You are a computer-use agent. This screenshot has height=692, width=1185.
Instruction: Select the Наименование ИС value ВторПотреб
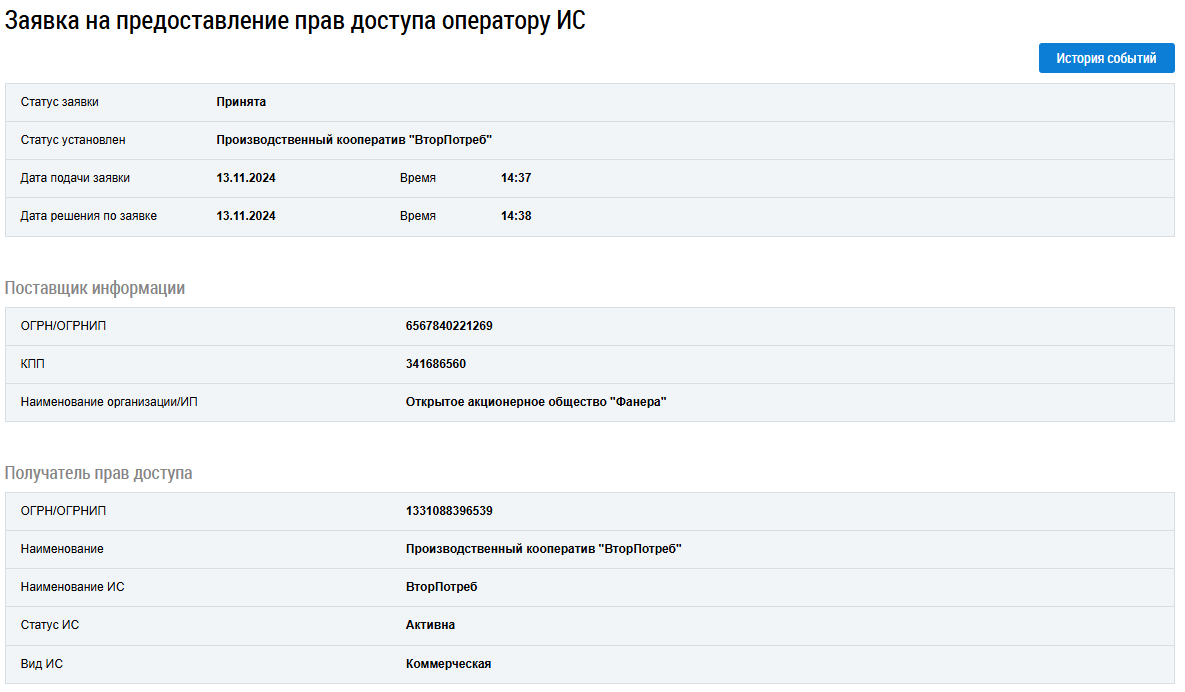point(442,587)
